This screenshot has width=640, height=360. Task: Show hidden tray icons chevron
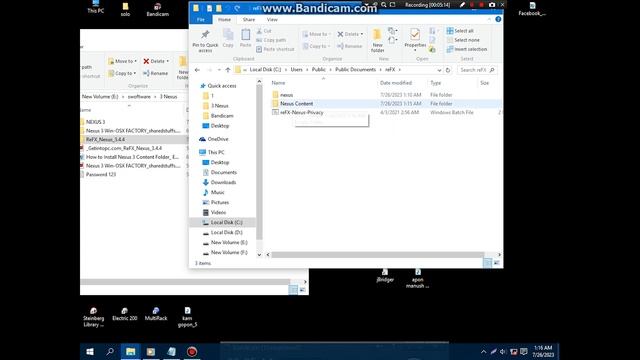[x=484, y=351]
